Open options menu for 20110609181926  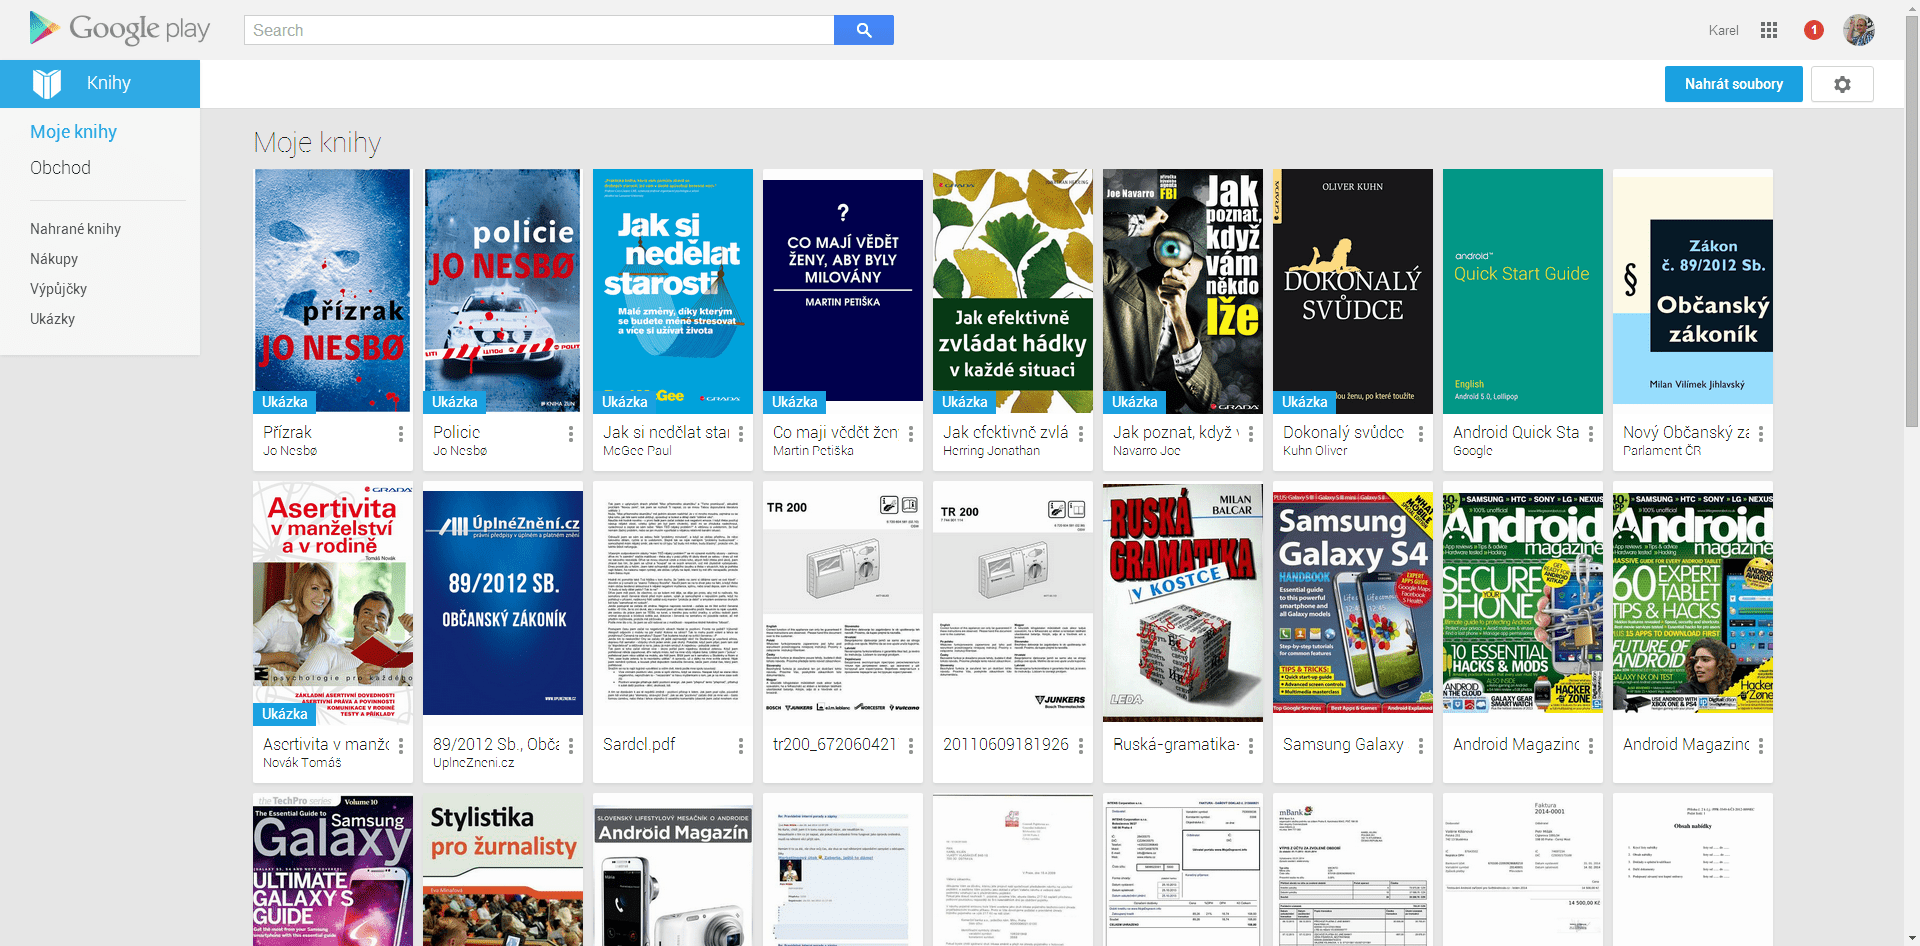click(x=1081, y=746)
